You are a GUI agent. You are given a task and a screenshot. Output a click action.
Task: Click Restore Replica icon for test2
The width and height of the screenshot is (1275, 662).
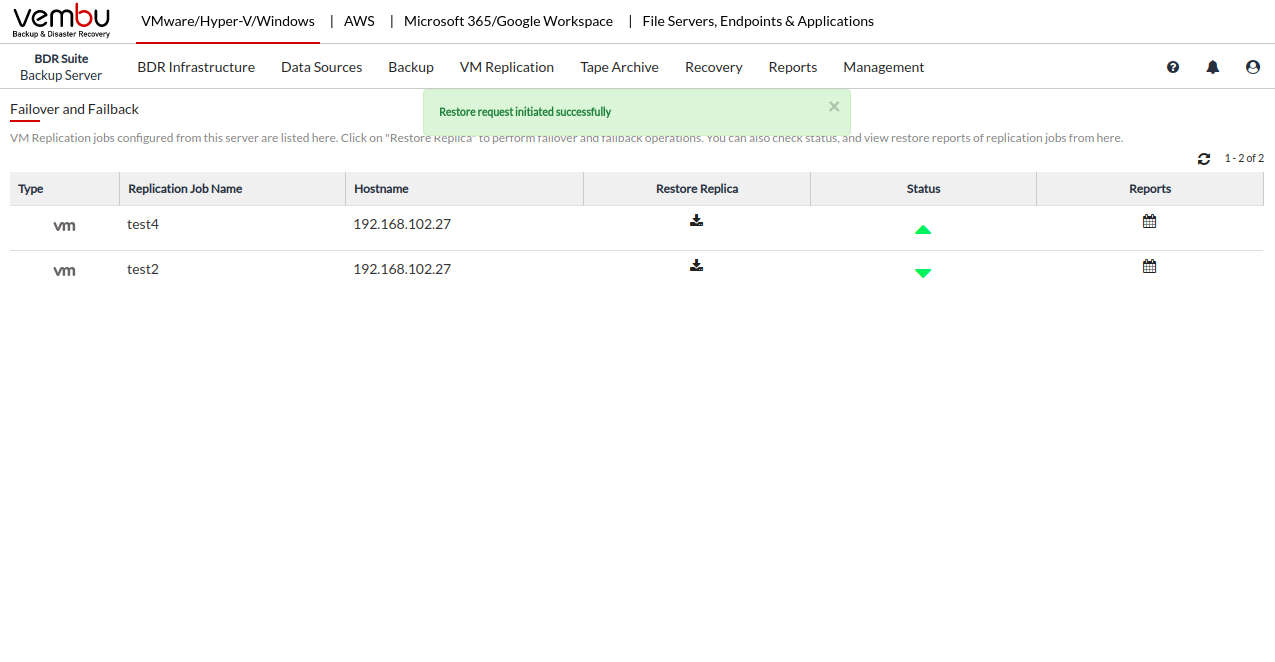[x=696, y=266]
